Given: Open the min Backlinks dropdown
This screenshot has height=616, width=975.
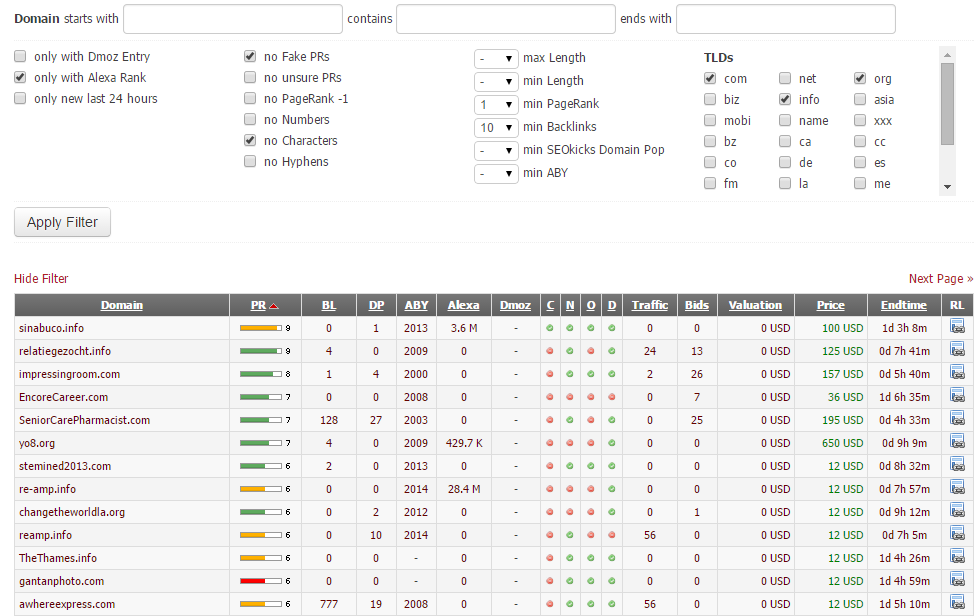Looking at the screenshot, I should [496, 127].
